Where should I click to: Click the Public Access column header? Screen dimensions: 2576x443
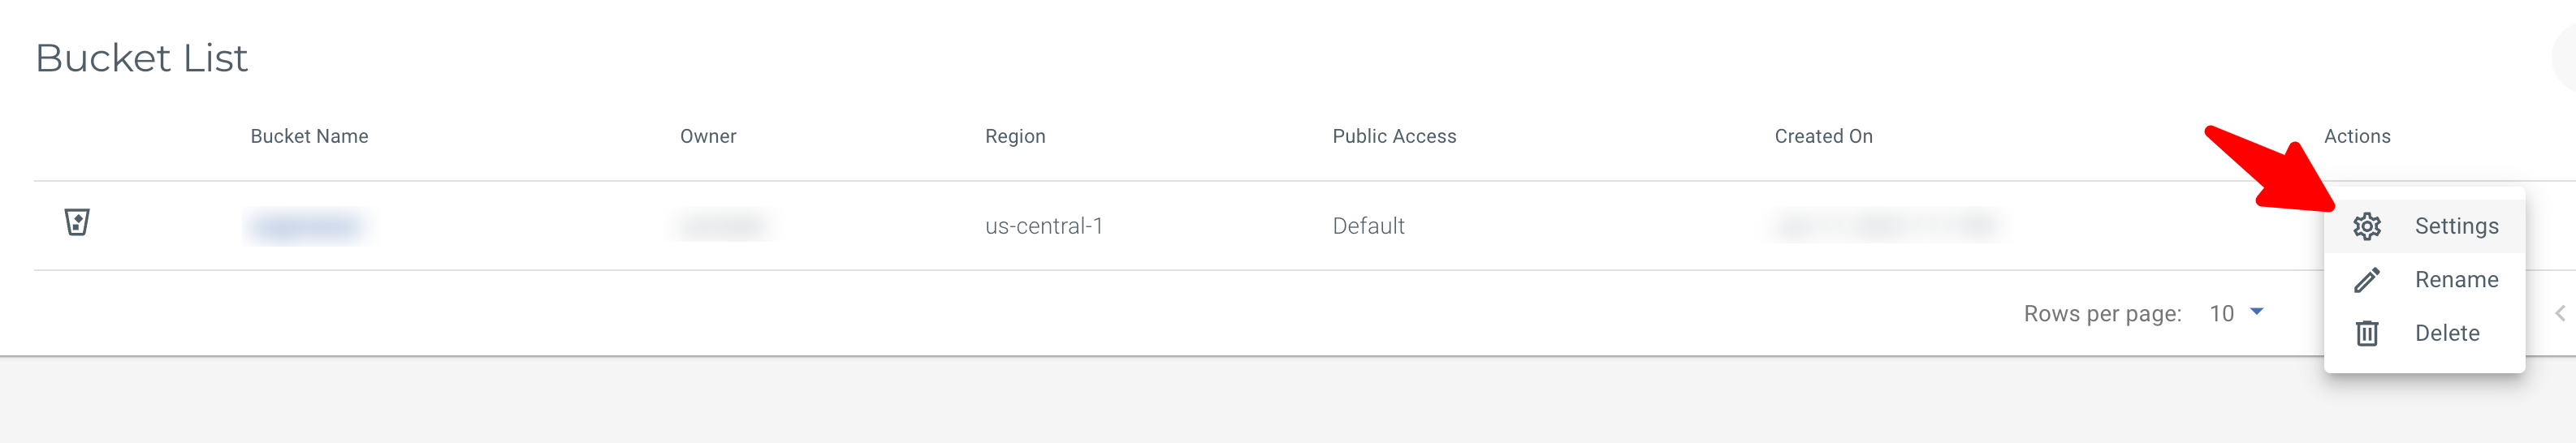click(1394, 136)
